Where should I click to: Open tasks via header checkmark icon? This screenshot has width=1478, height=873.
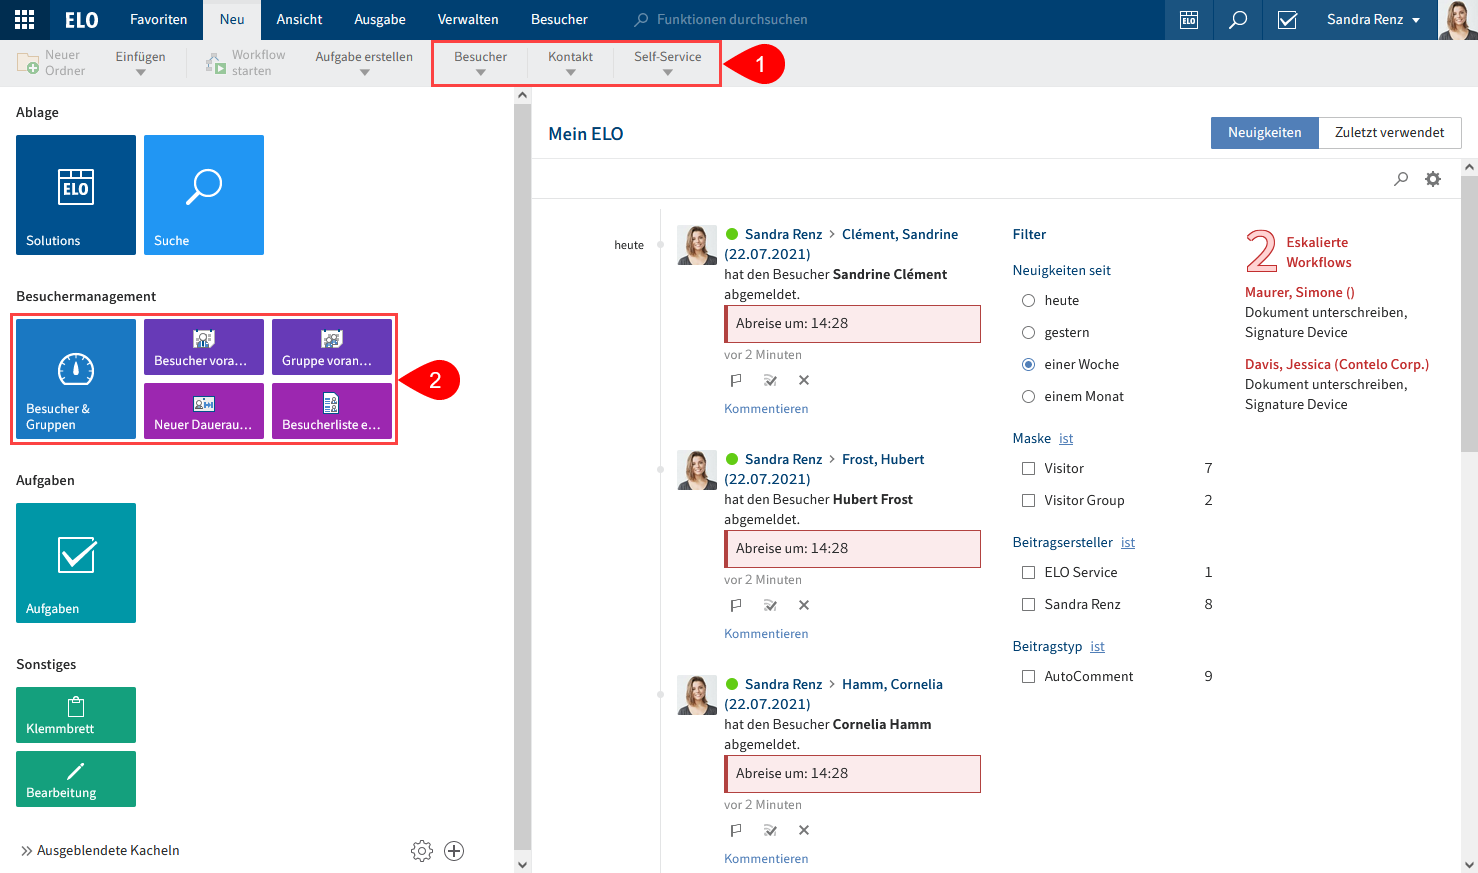1287,19
